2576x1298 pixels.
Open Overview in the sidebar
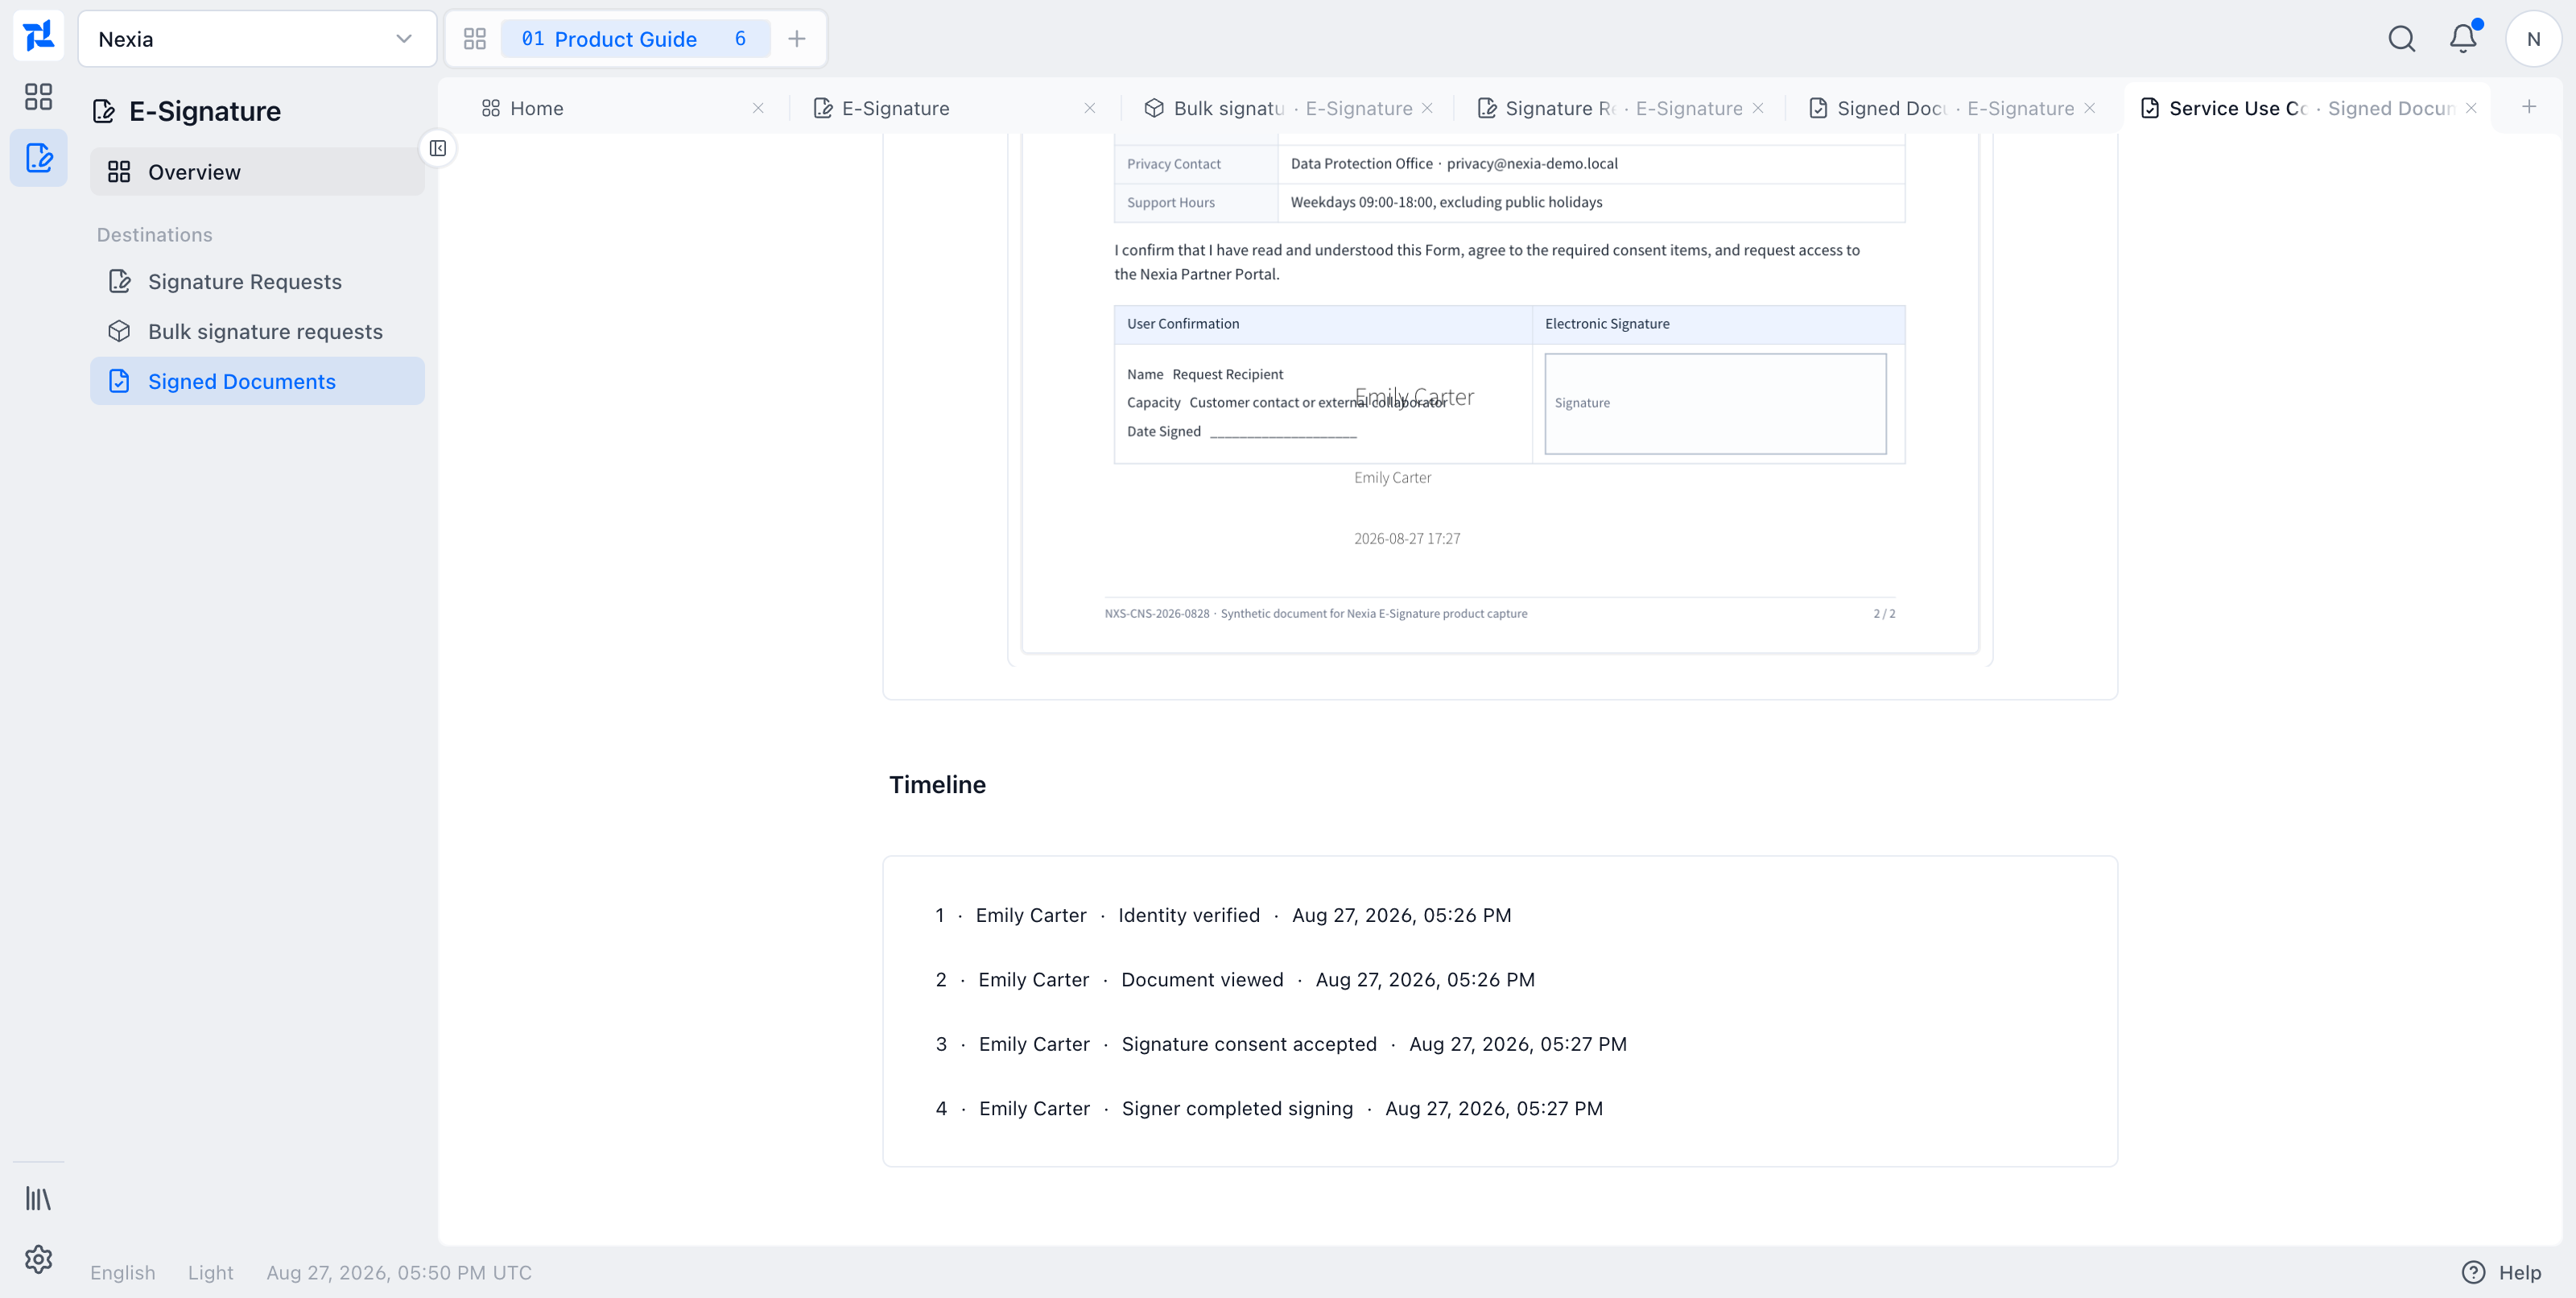click(x=257, y=172)
